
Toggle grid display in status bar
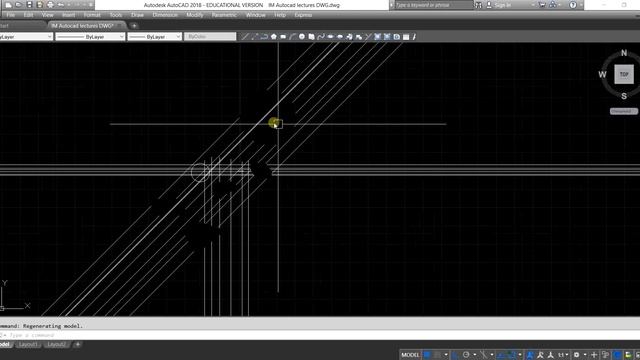[x=427, y=355]
